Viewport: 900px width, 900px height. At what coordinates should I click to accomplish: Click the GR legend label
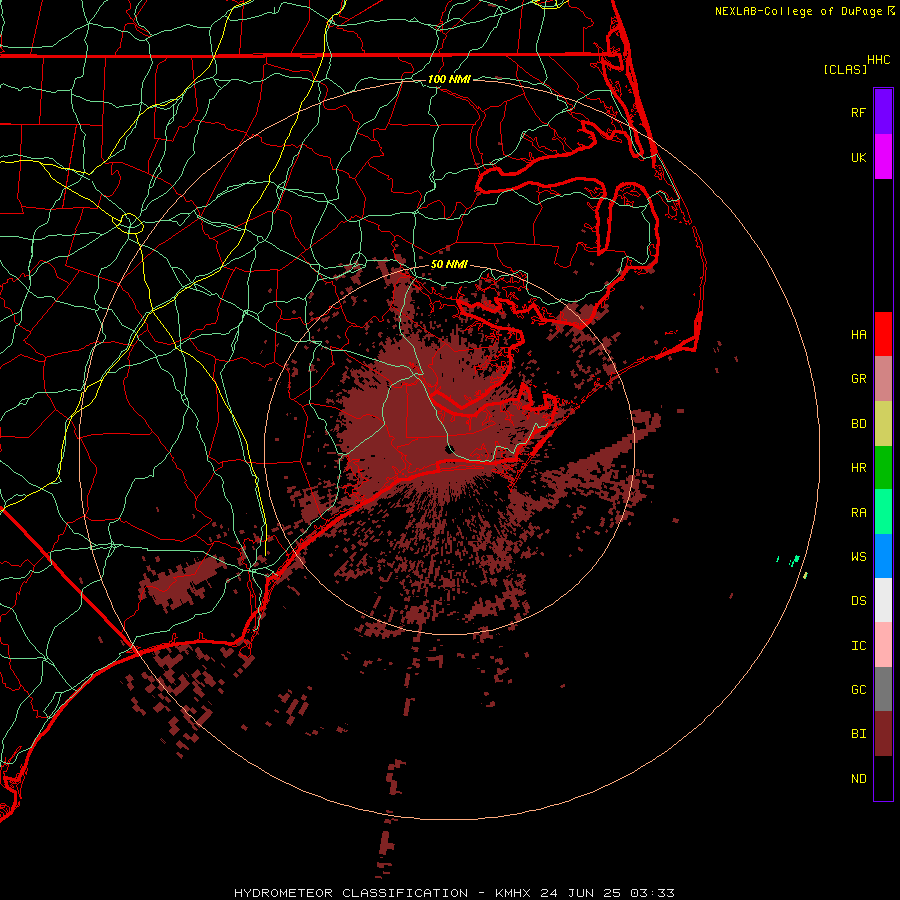tap(859, 379)
